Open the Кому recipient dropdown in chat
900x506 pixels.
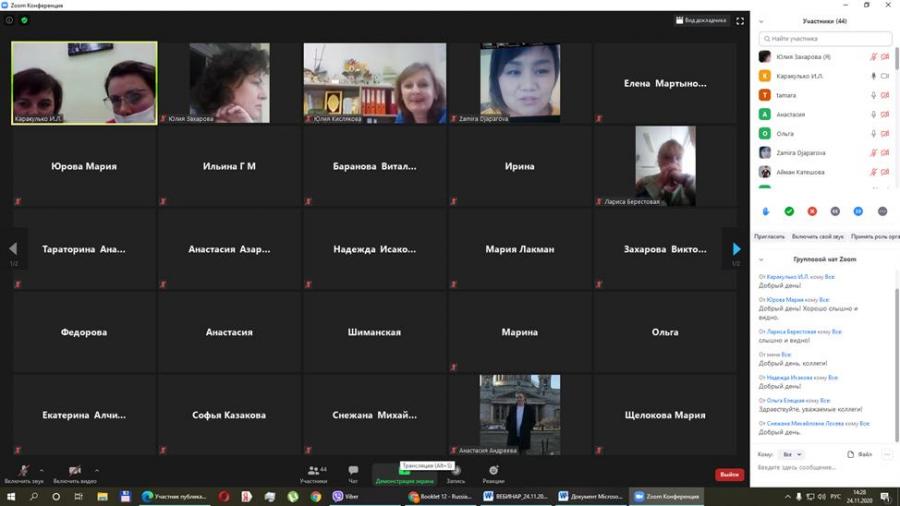point(792,454)
